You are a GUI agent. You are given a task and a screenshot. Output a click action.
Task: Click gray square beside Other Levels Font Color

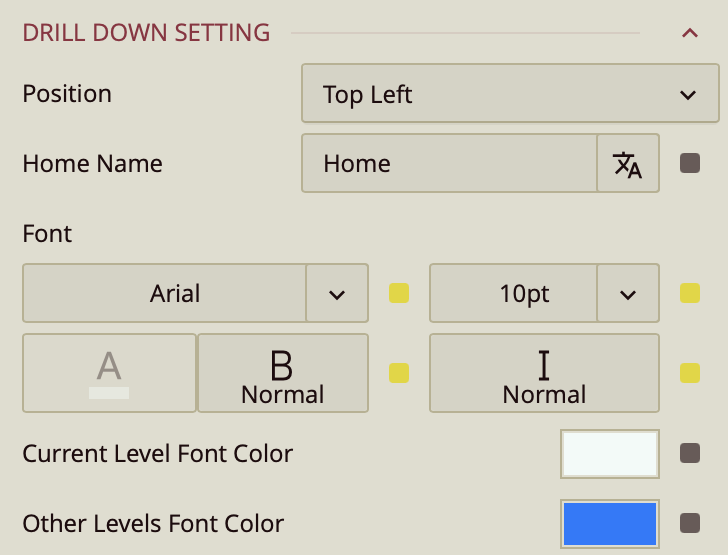click(x=690, y=523)
